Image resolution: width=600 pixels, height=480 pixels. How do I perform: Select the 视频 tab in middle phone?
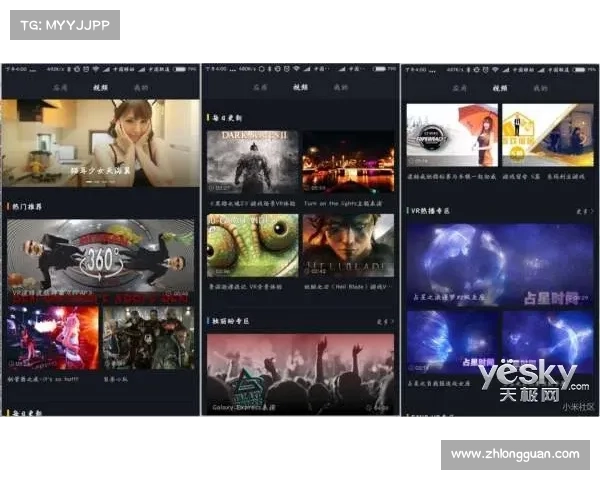click(300, 88)
